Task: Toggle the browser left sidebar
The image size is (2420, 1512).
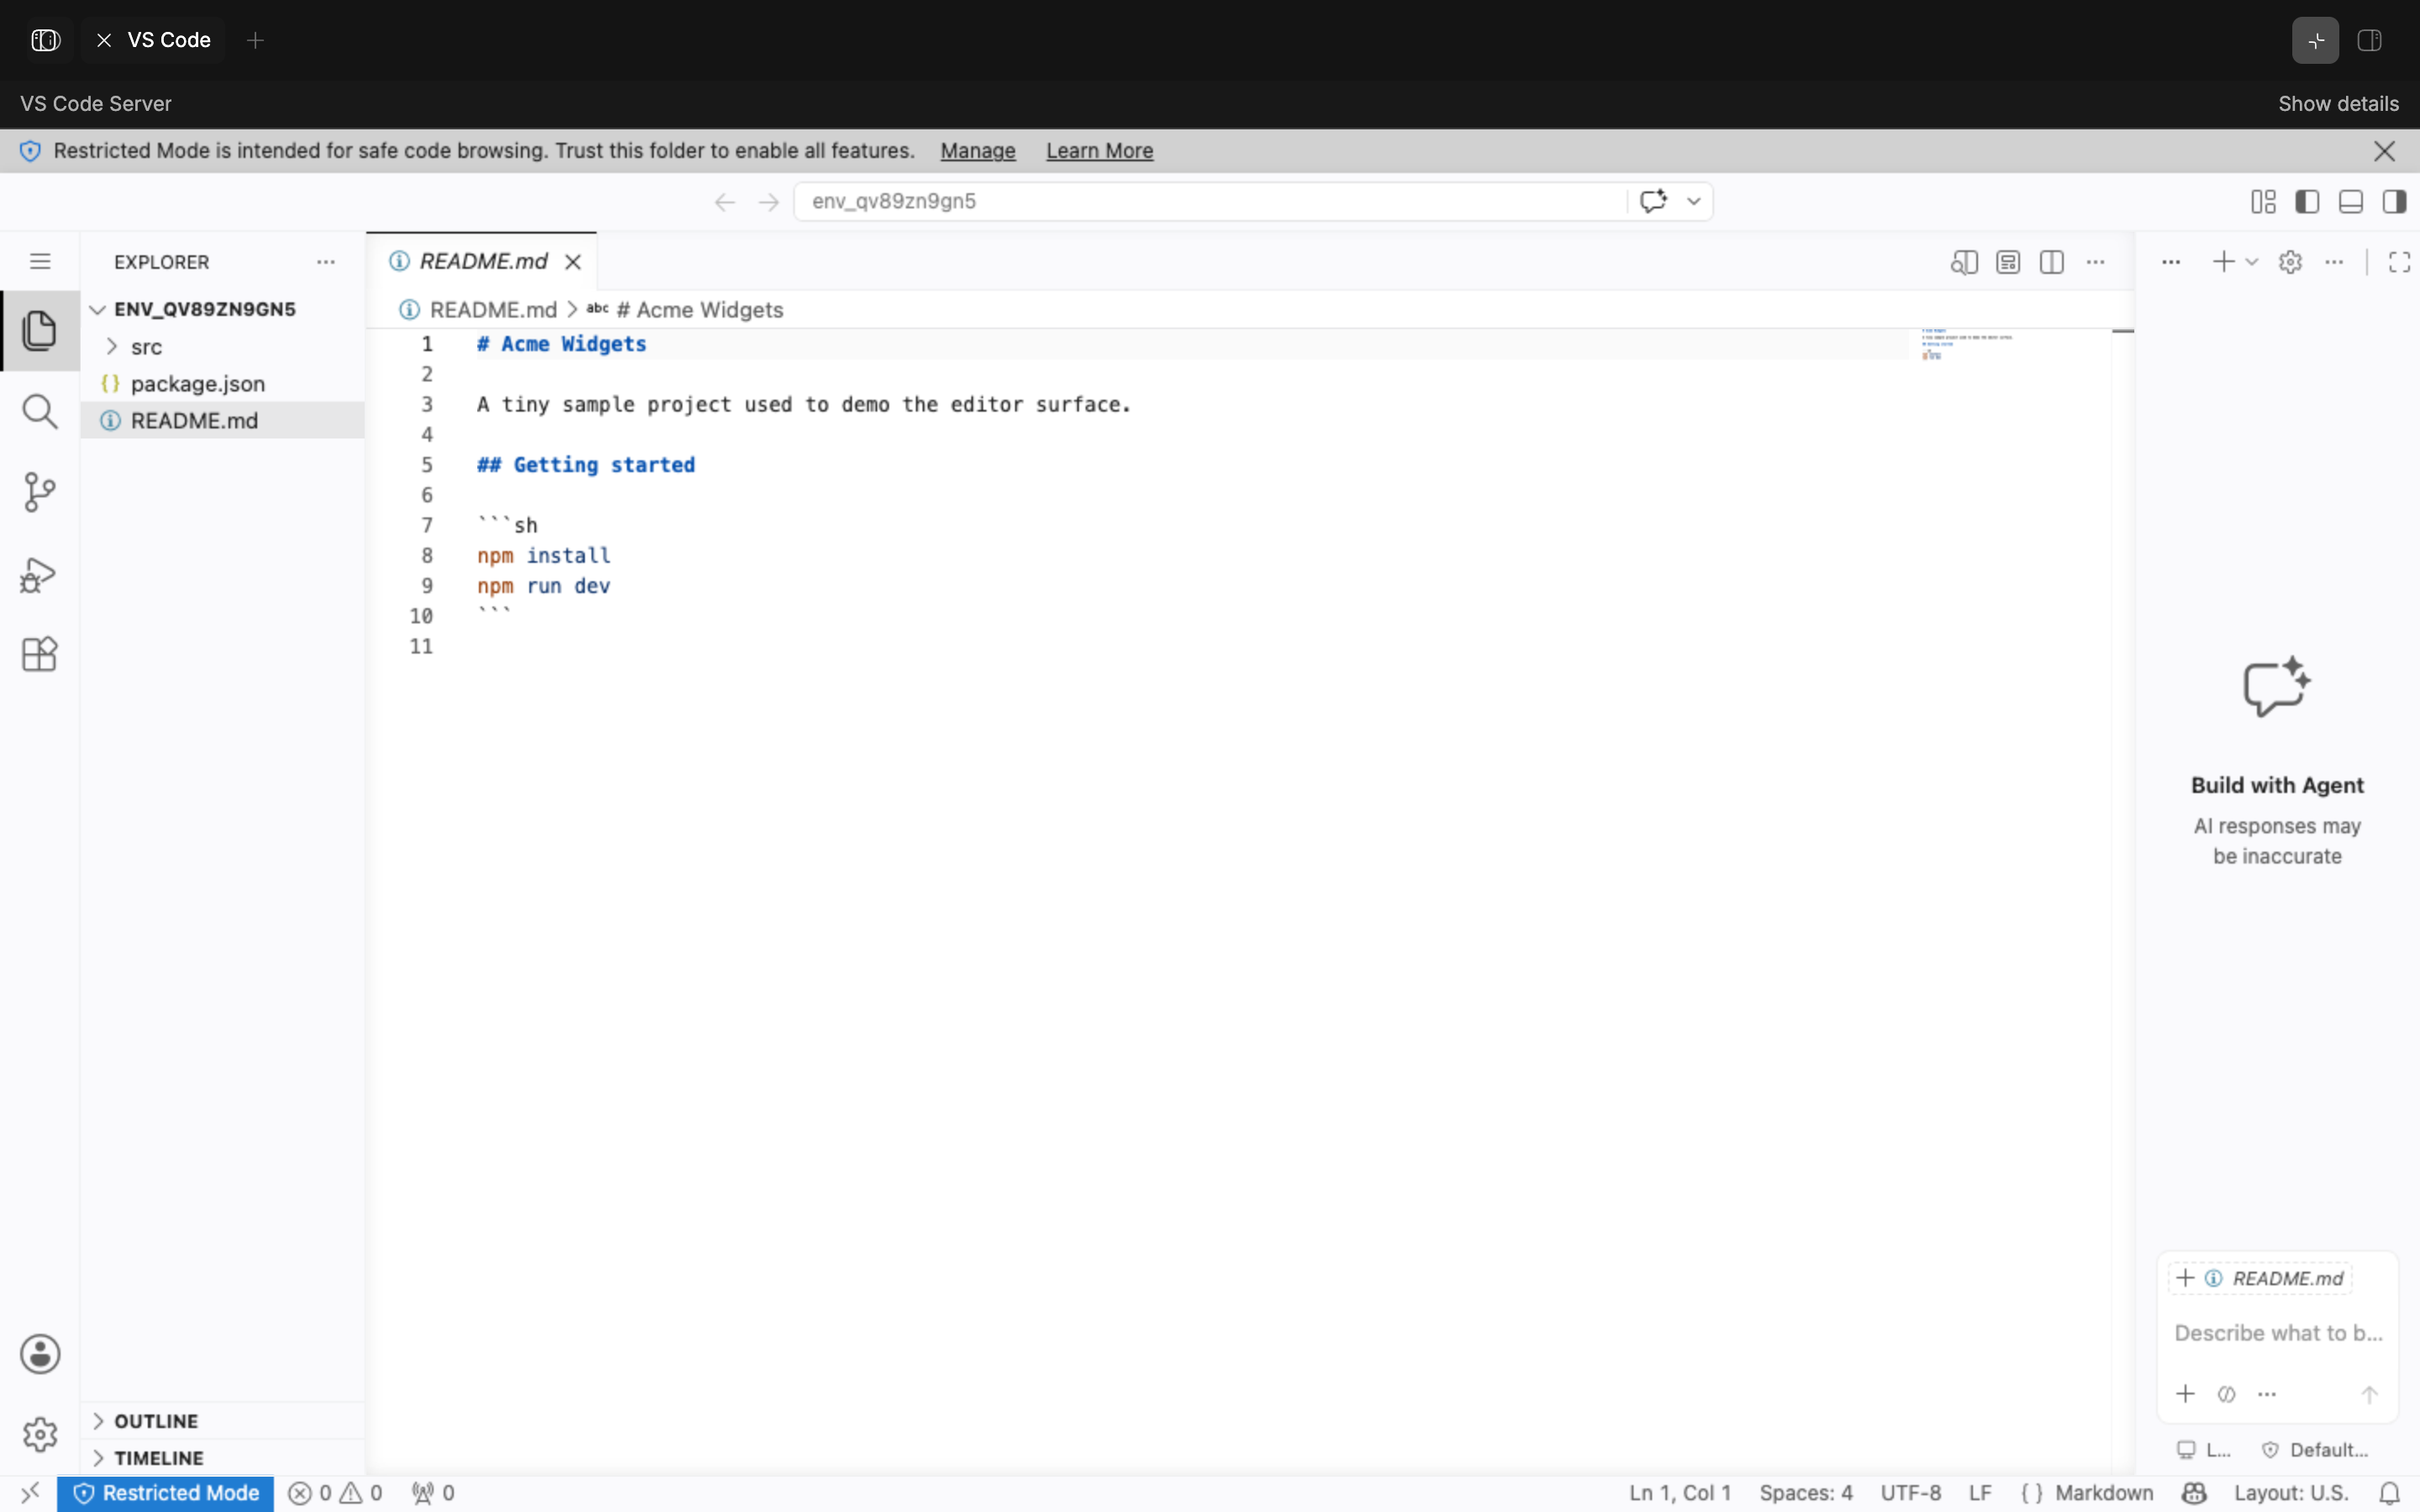Action: [x=45, y=40]
